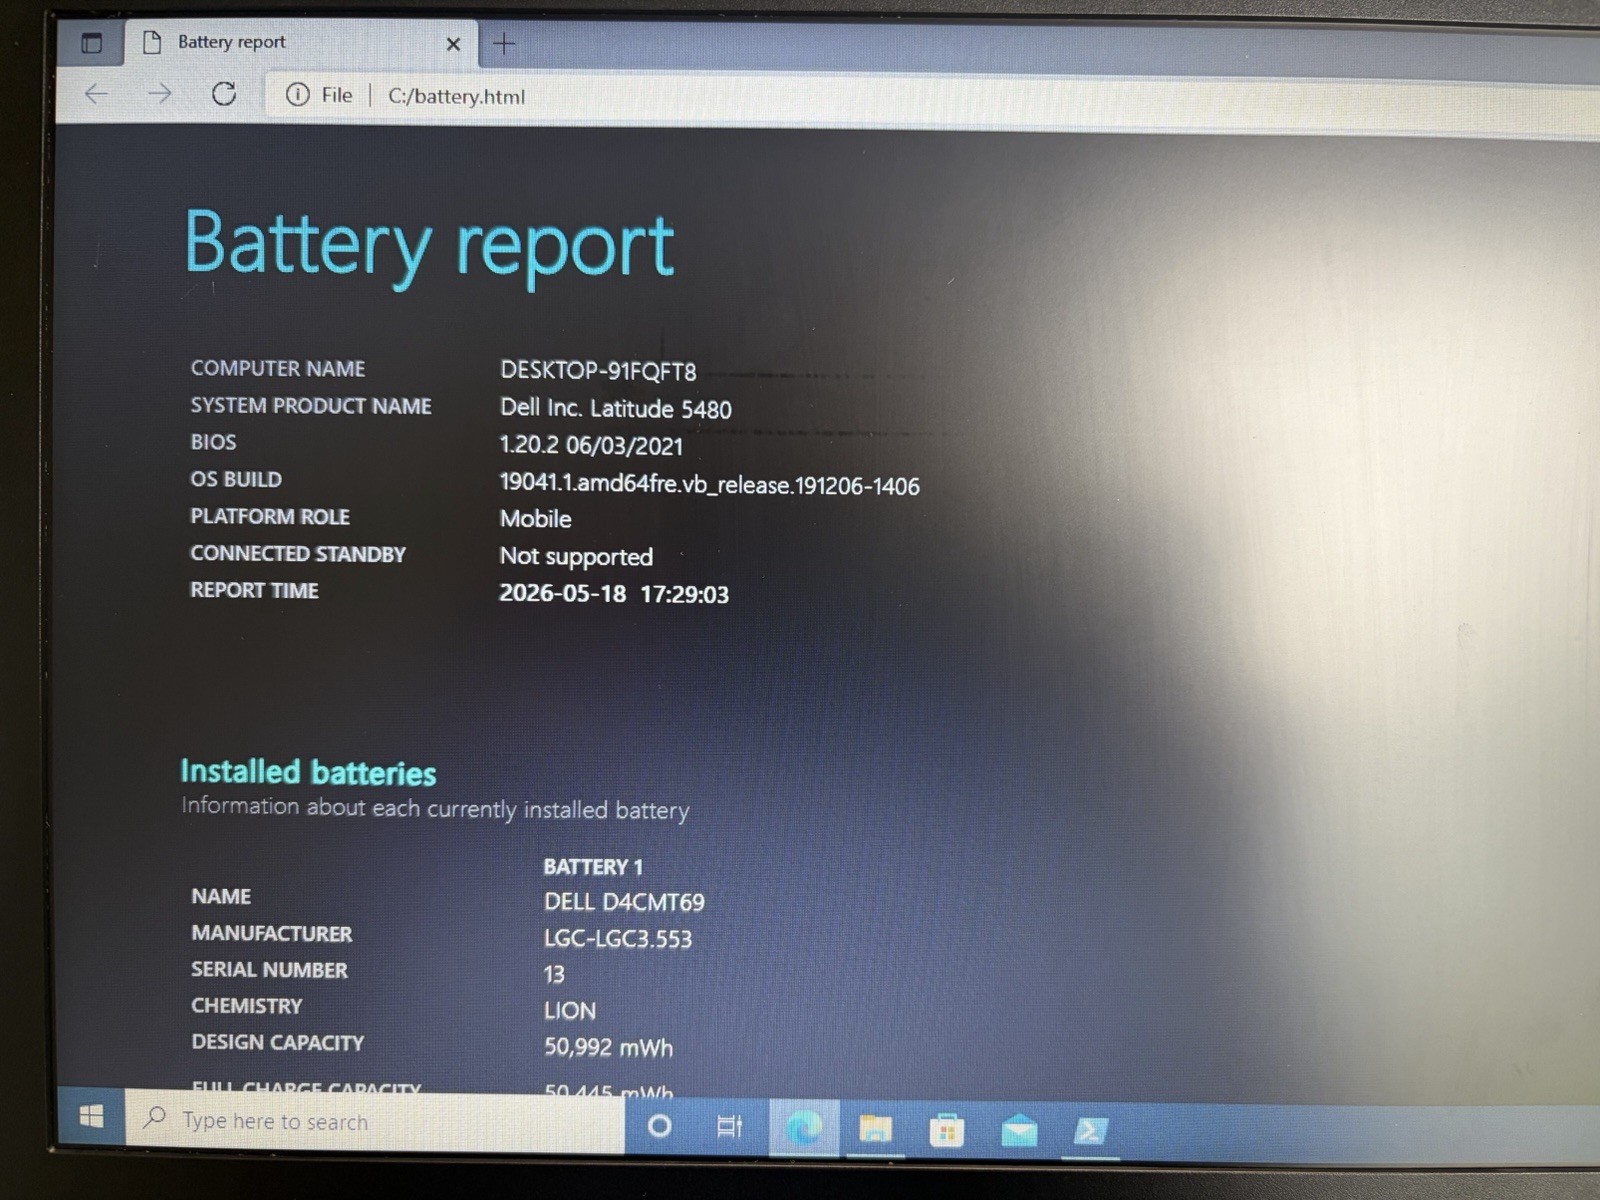Viewport: 1600px width, 1200px height.
Task: Click the 'REPORT TIME' label
Action: click(x=254, y=591)
